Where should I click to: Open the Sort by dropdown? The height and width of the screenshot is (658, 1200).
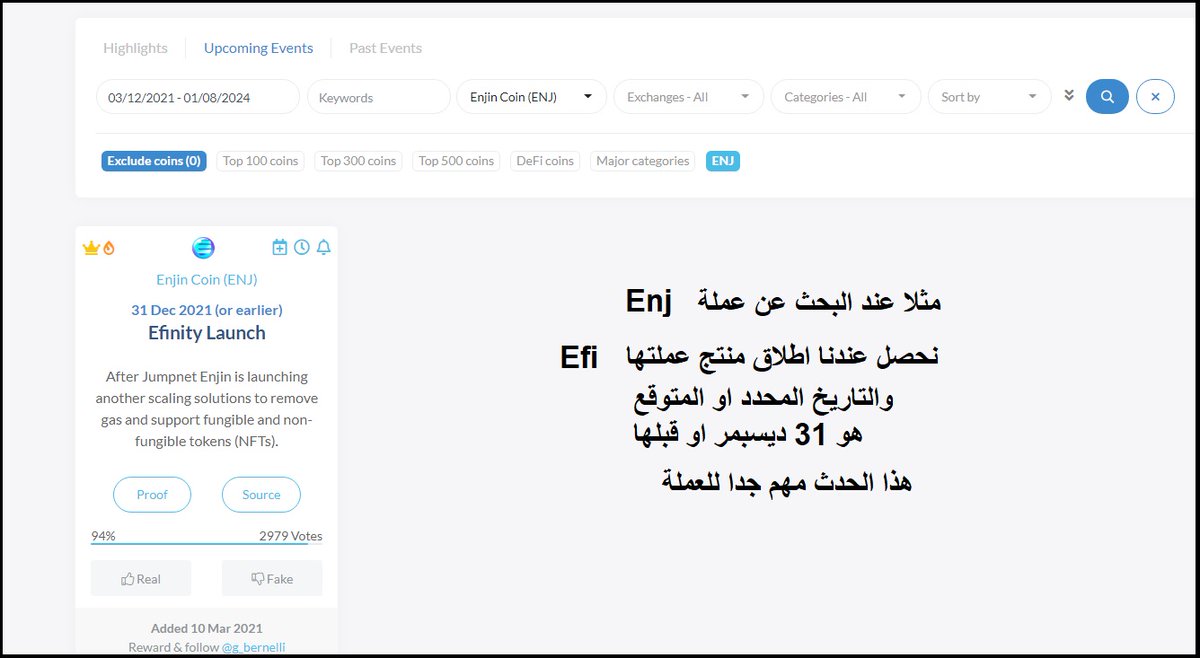tap(990, 97)
